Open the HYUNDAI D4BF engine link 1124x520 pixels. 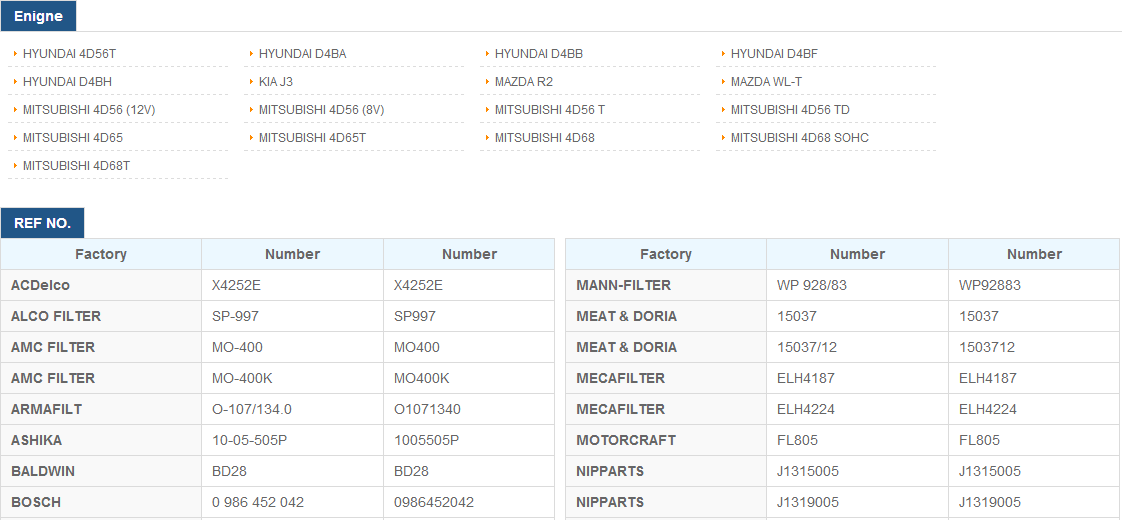coord(774,54)
